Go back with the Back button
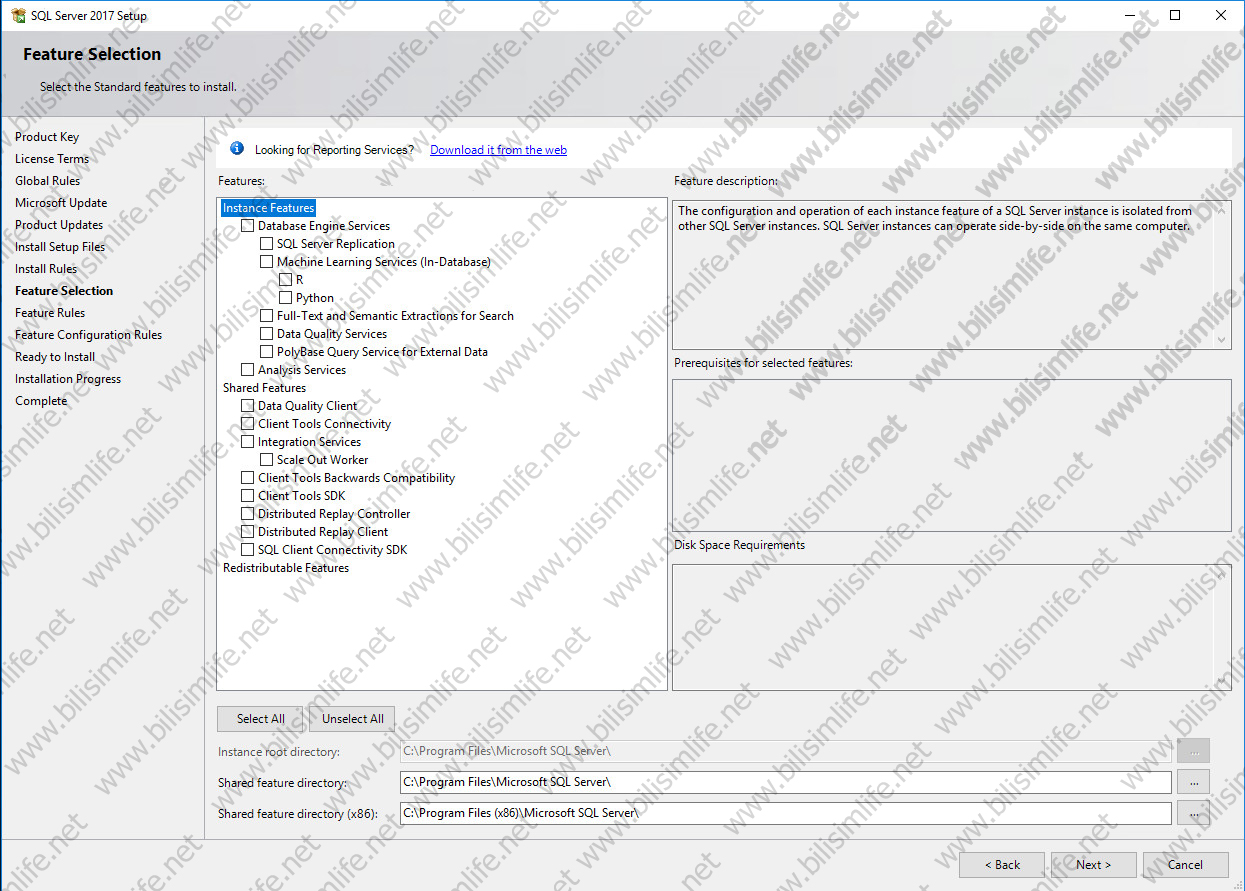1245x891 pixels. click(x=1002, y=865)
